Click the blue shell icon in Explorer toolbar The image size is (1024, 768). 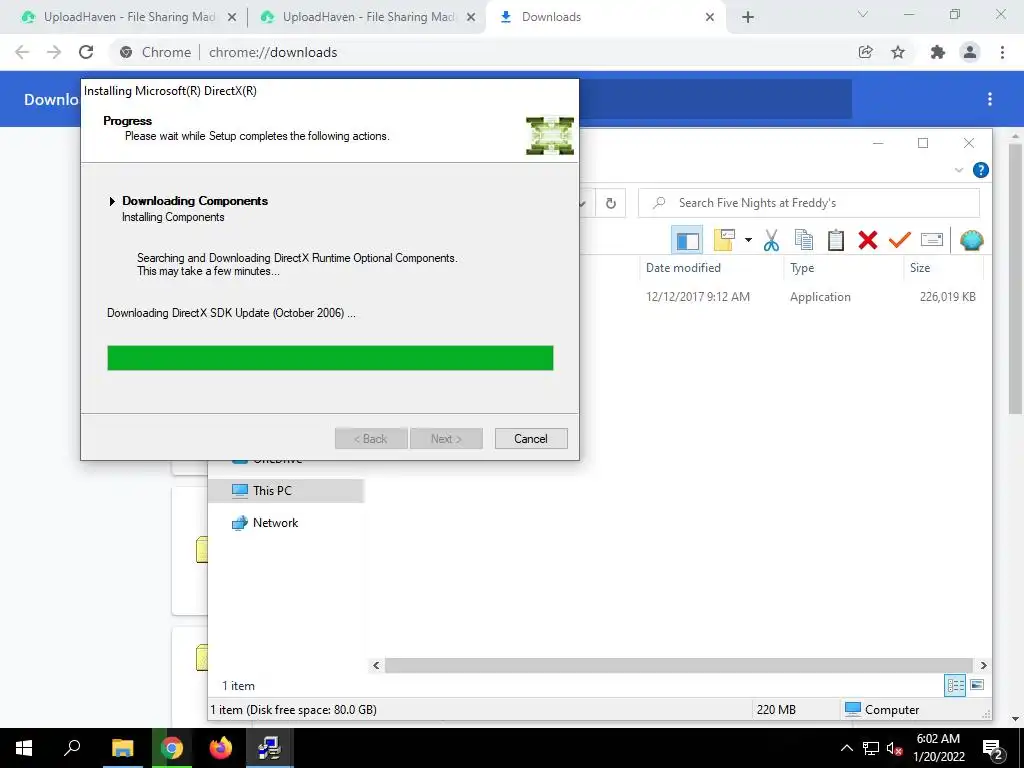point(971,240)
